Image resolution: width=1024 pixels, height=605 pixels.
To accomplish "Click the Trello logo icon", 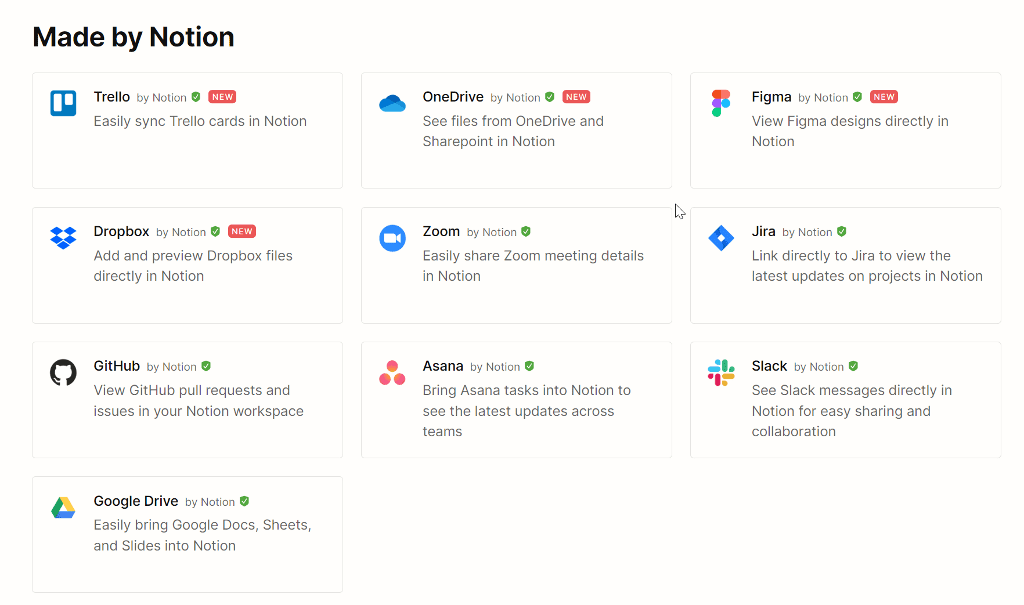I will click(63, 103).
